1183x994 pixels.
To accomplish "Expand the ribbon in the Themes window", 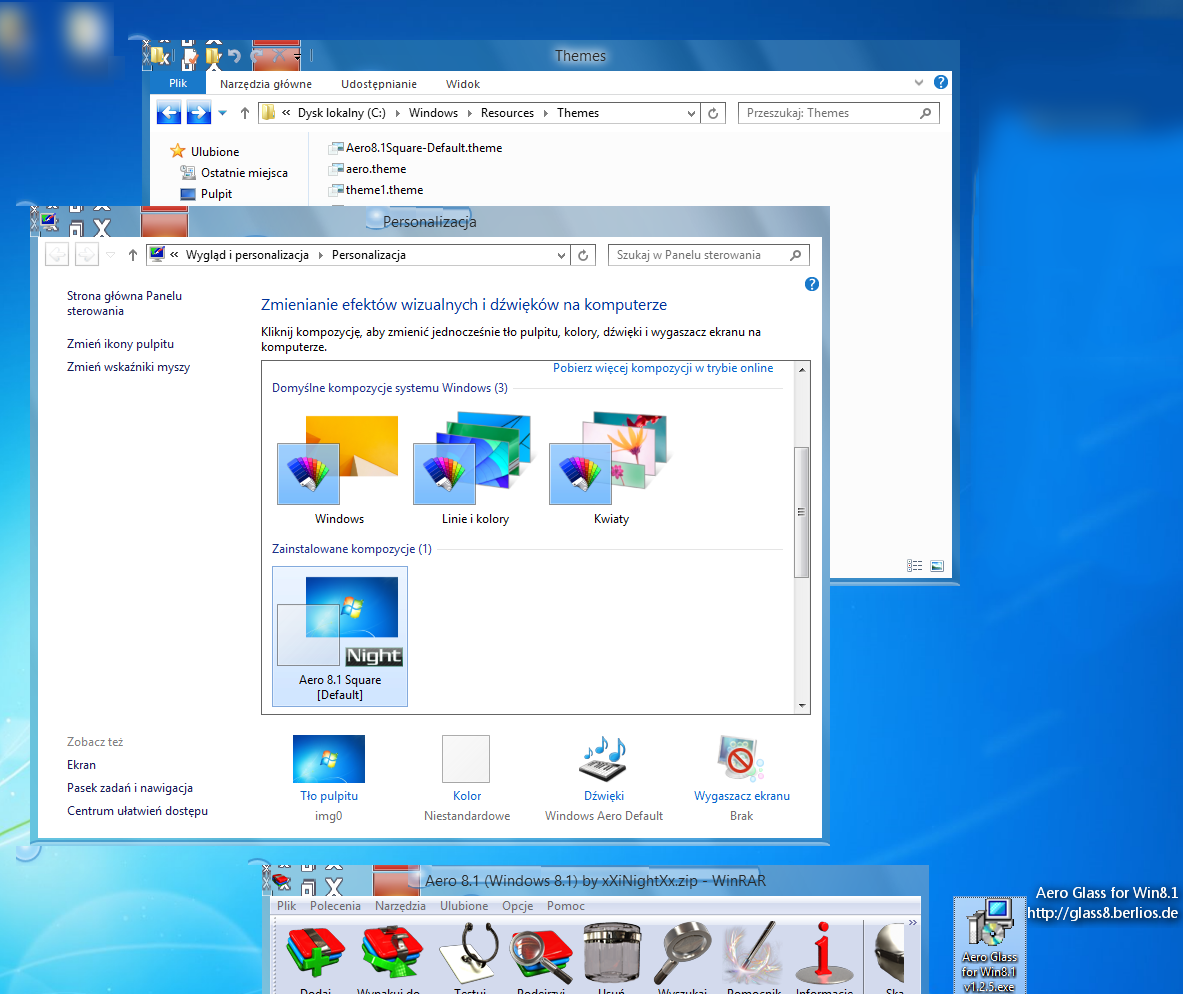I will [918, 82].
